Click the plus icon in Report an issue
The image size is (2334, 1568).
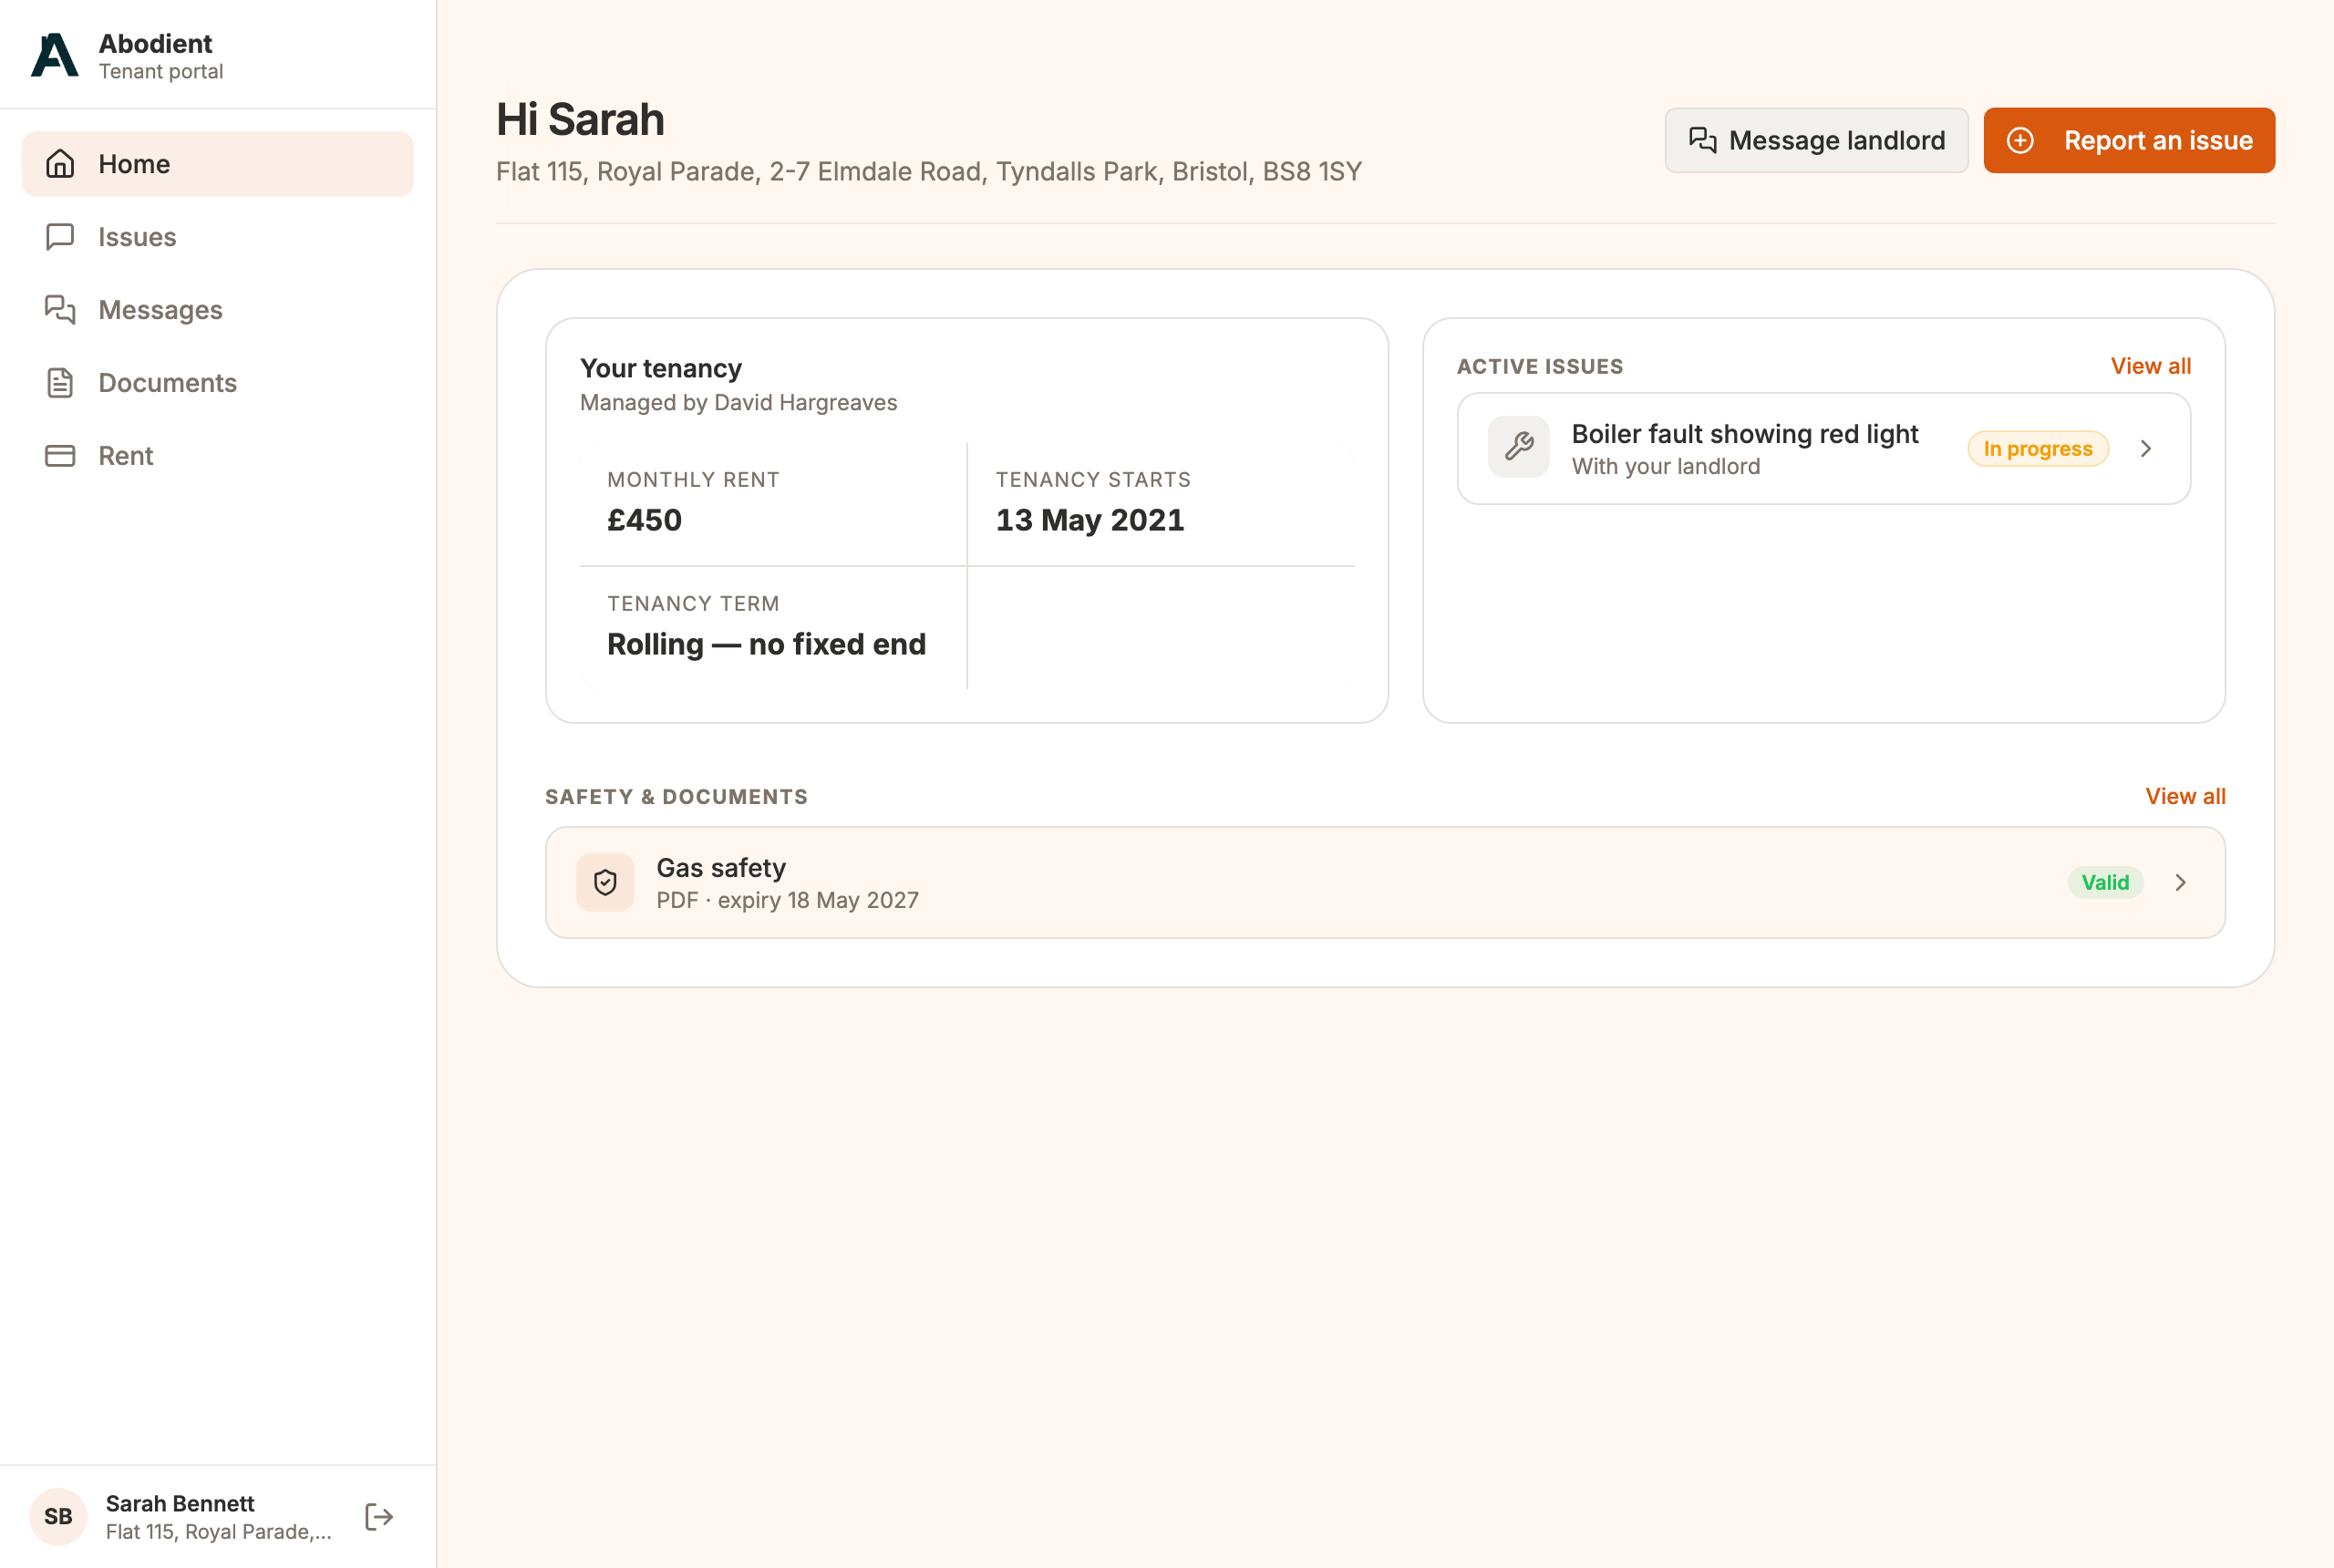point(2019,140)
